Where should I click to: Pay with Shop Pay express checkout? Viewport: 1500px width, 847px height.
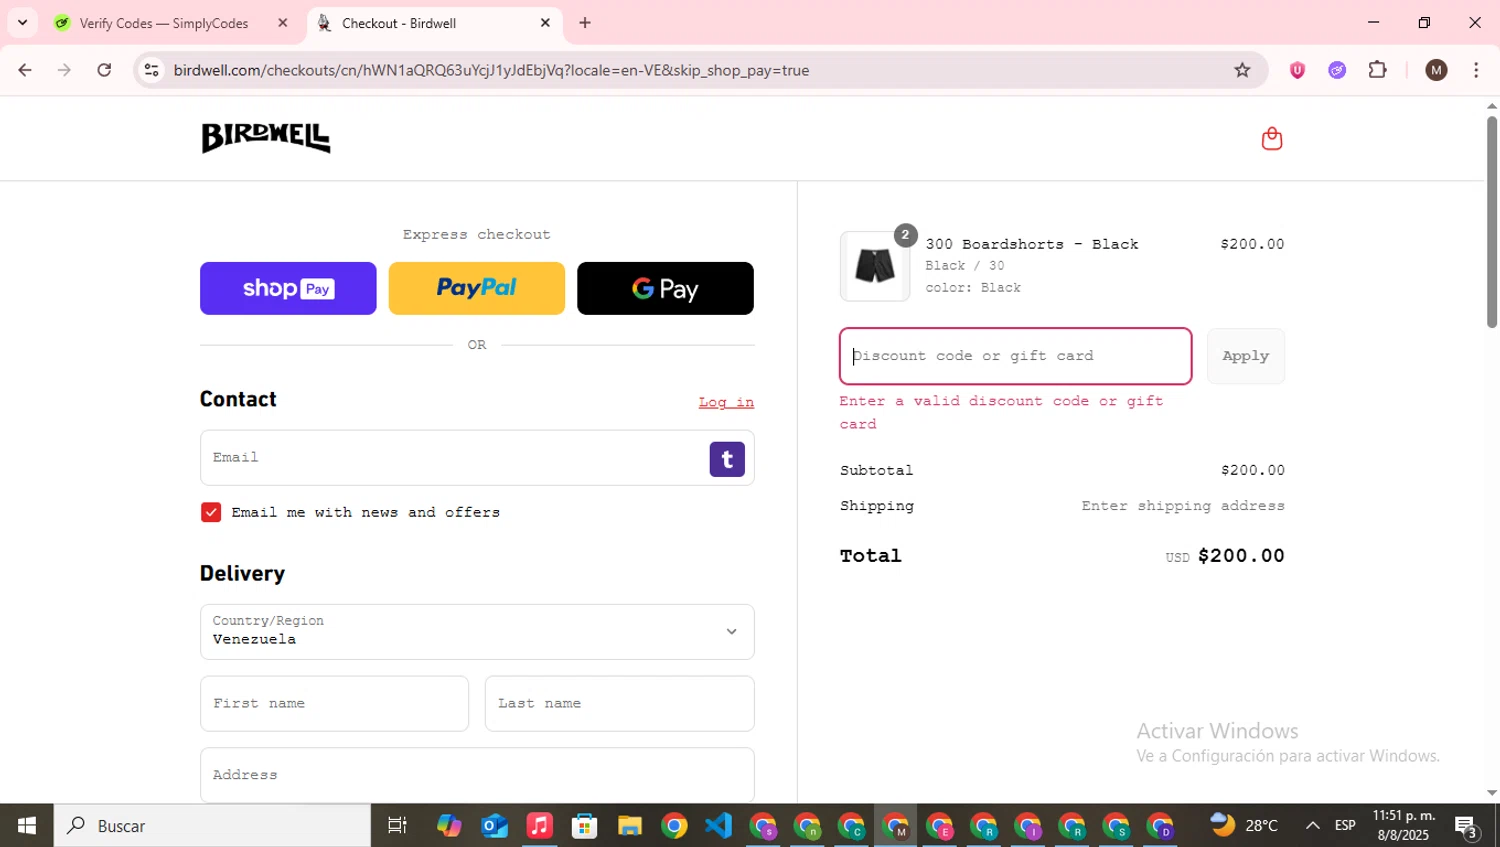pos(288,288)
